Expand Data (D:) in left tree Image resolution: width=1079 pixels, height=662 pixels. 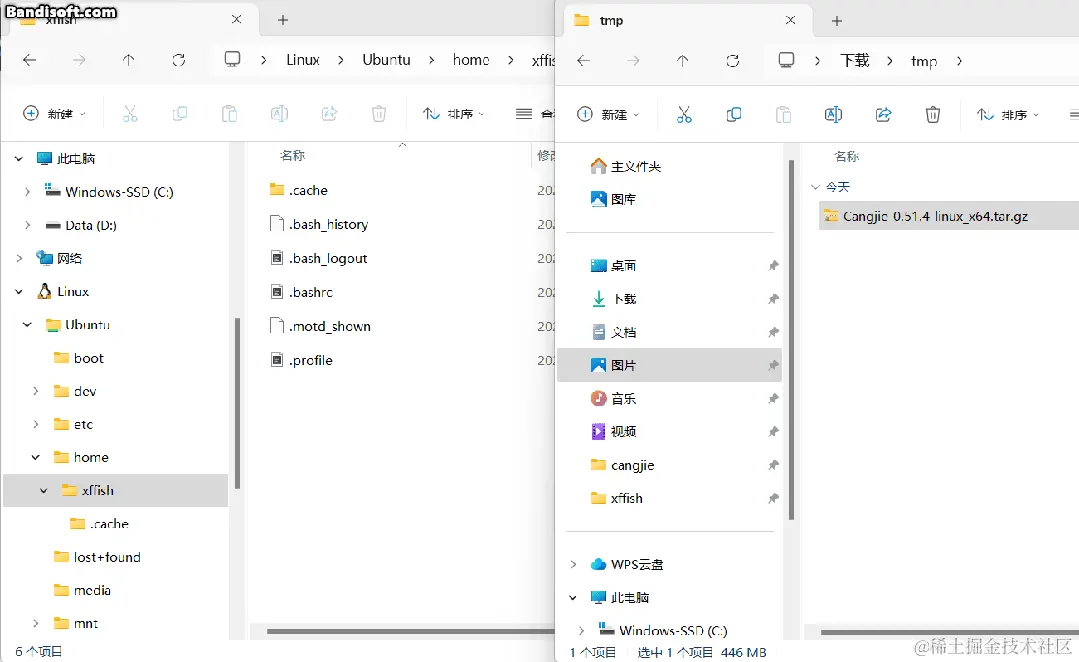point(28,225)
